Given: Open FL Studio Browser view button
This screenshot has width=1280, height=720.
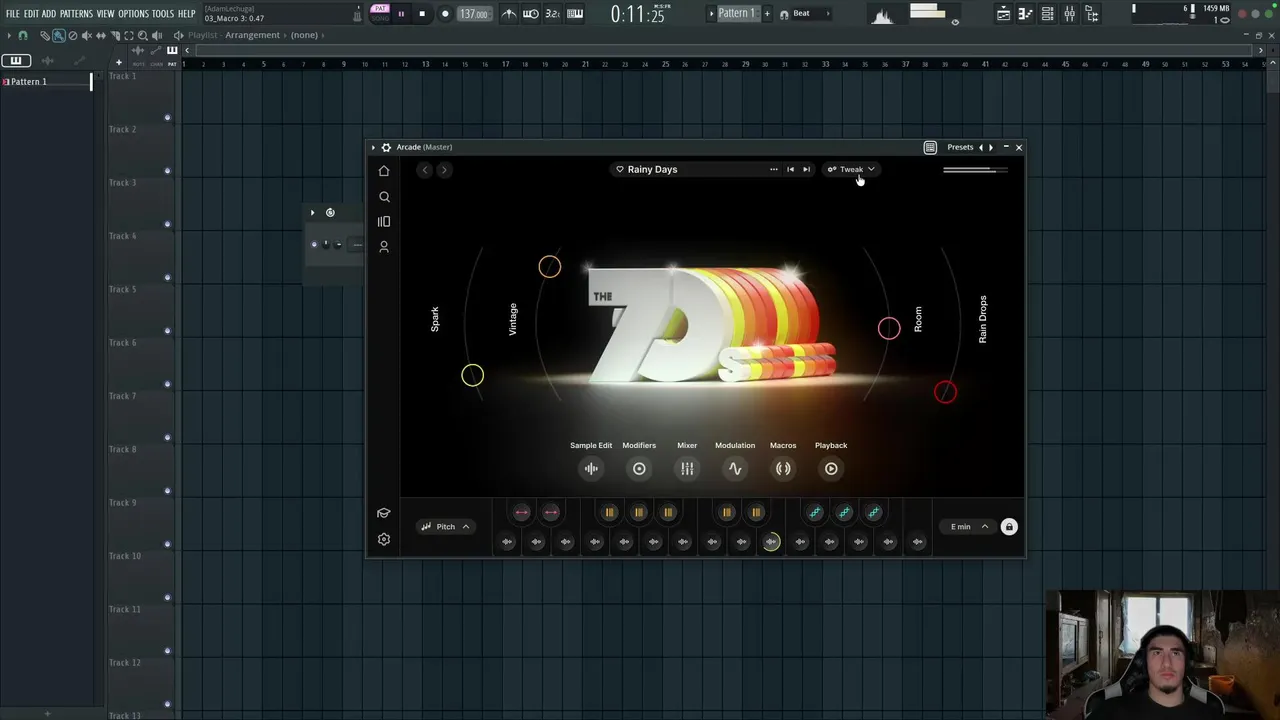Looking at the screenshot, I should [1092, 14].
